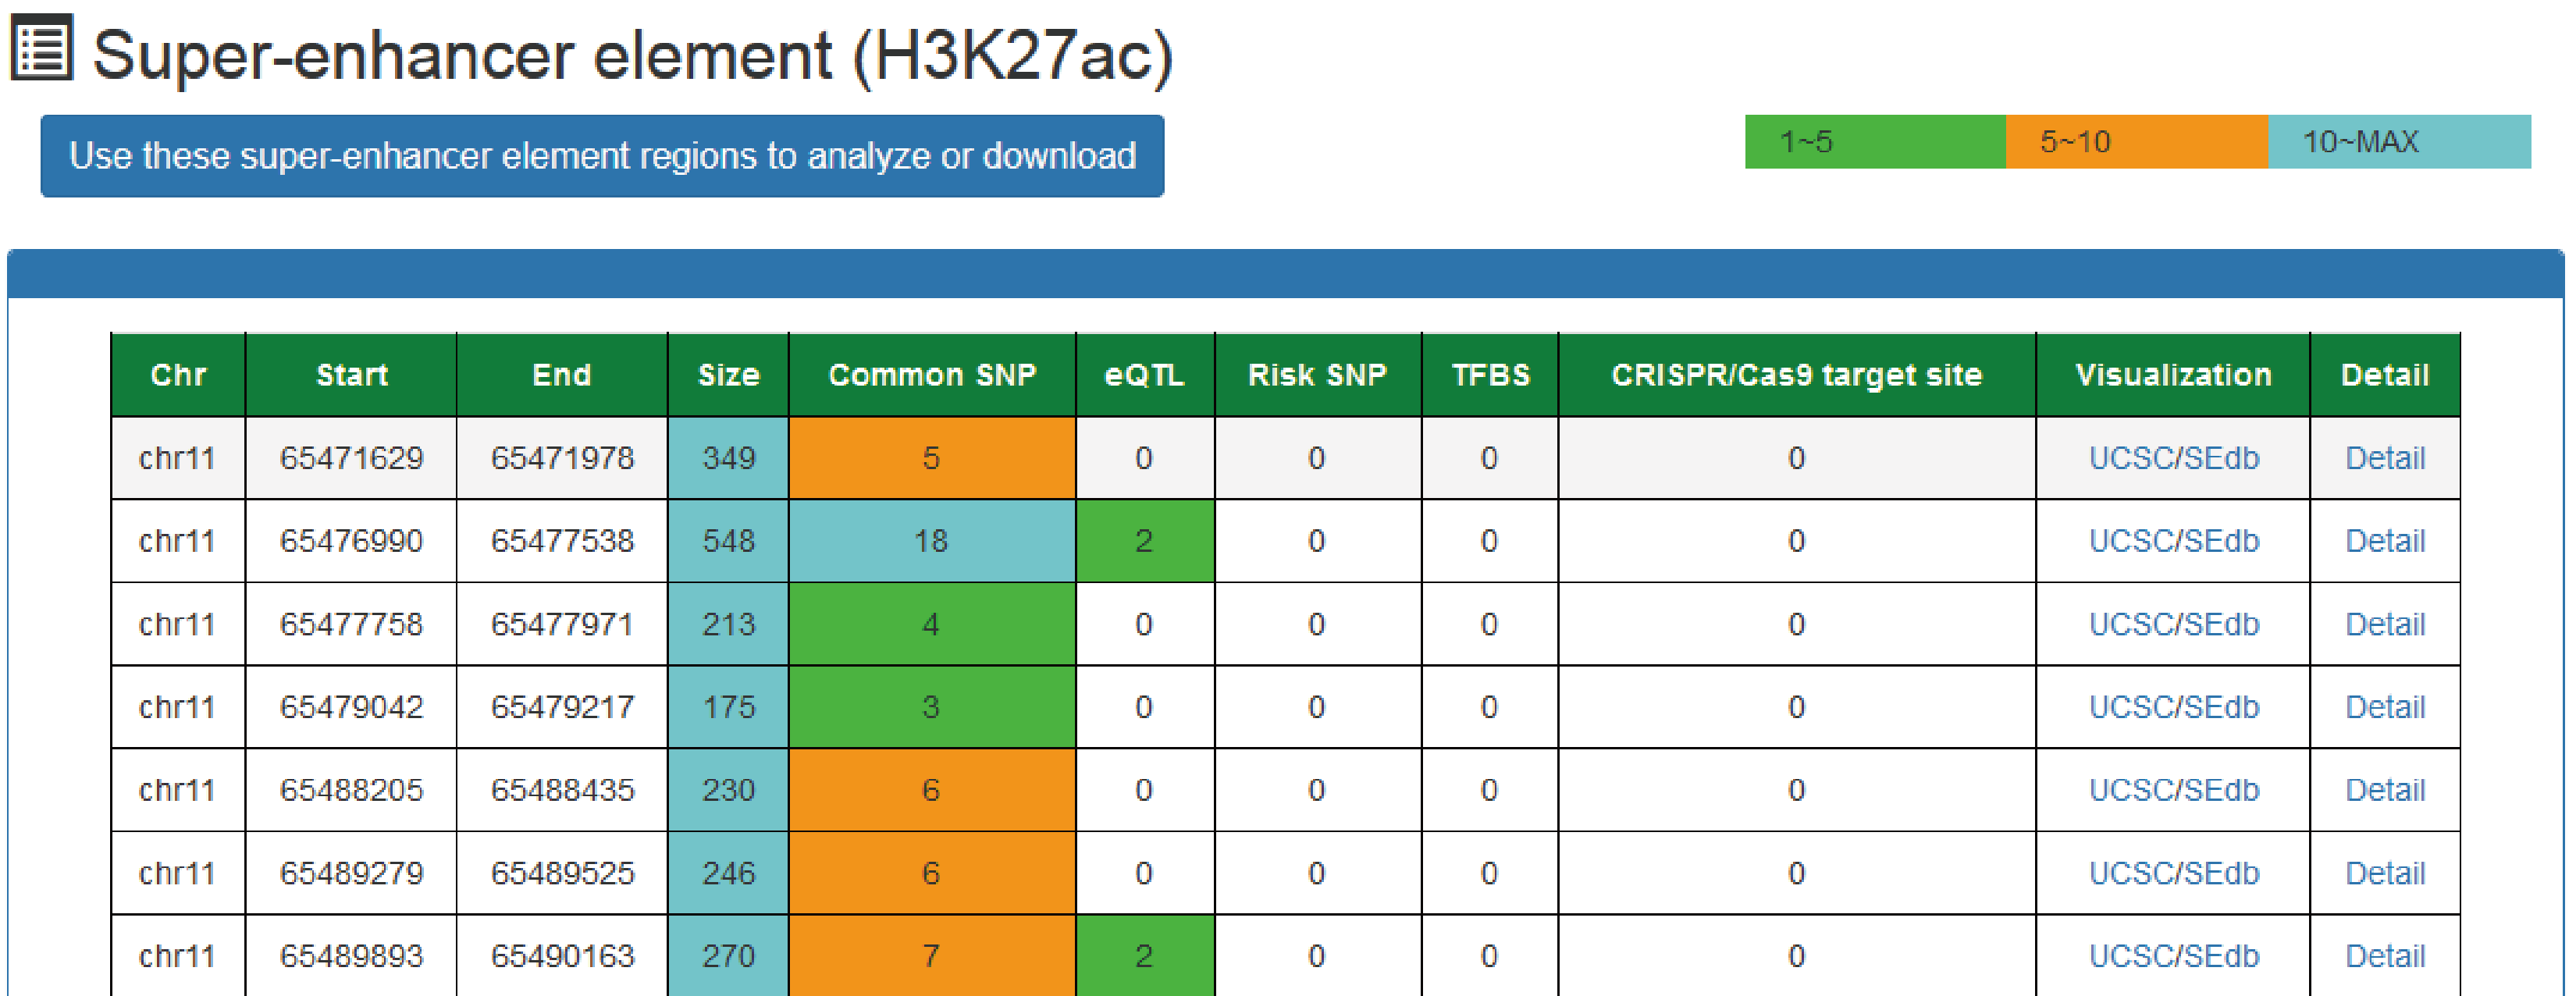
Task: Open Detail link for start 65489279
Action: point(2385,873)
